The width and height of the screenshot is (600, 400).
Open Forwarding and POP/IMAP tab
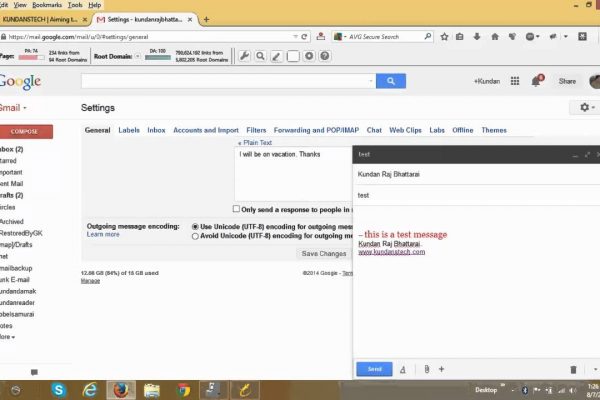click(x=316, y=130)
